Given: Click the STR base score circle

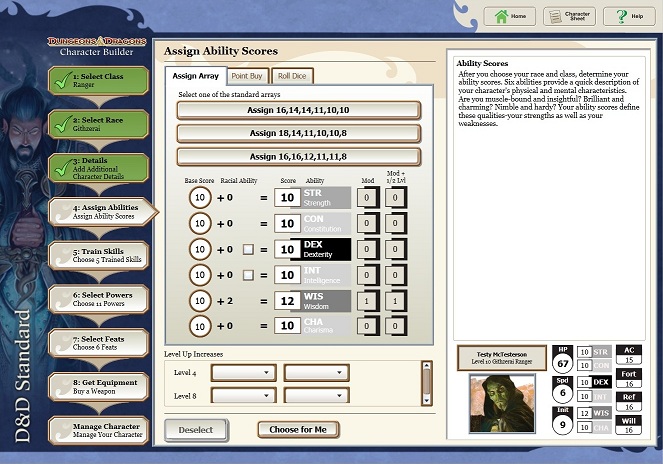Looking at the screenshot, I should click(200, 198).
